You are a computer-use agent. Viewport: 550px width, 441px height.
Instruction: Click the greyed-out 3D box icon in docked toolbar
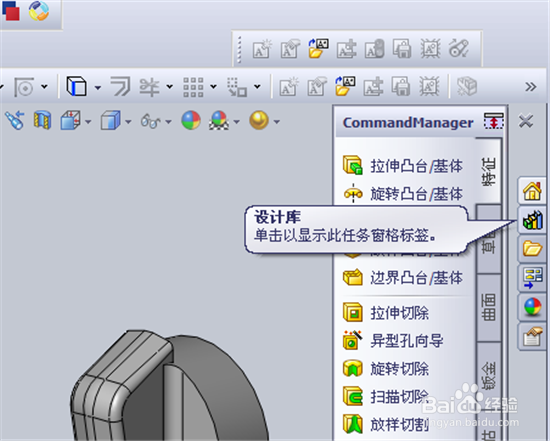point(467,86)
